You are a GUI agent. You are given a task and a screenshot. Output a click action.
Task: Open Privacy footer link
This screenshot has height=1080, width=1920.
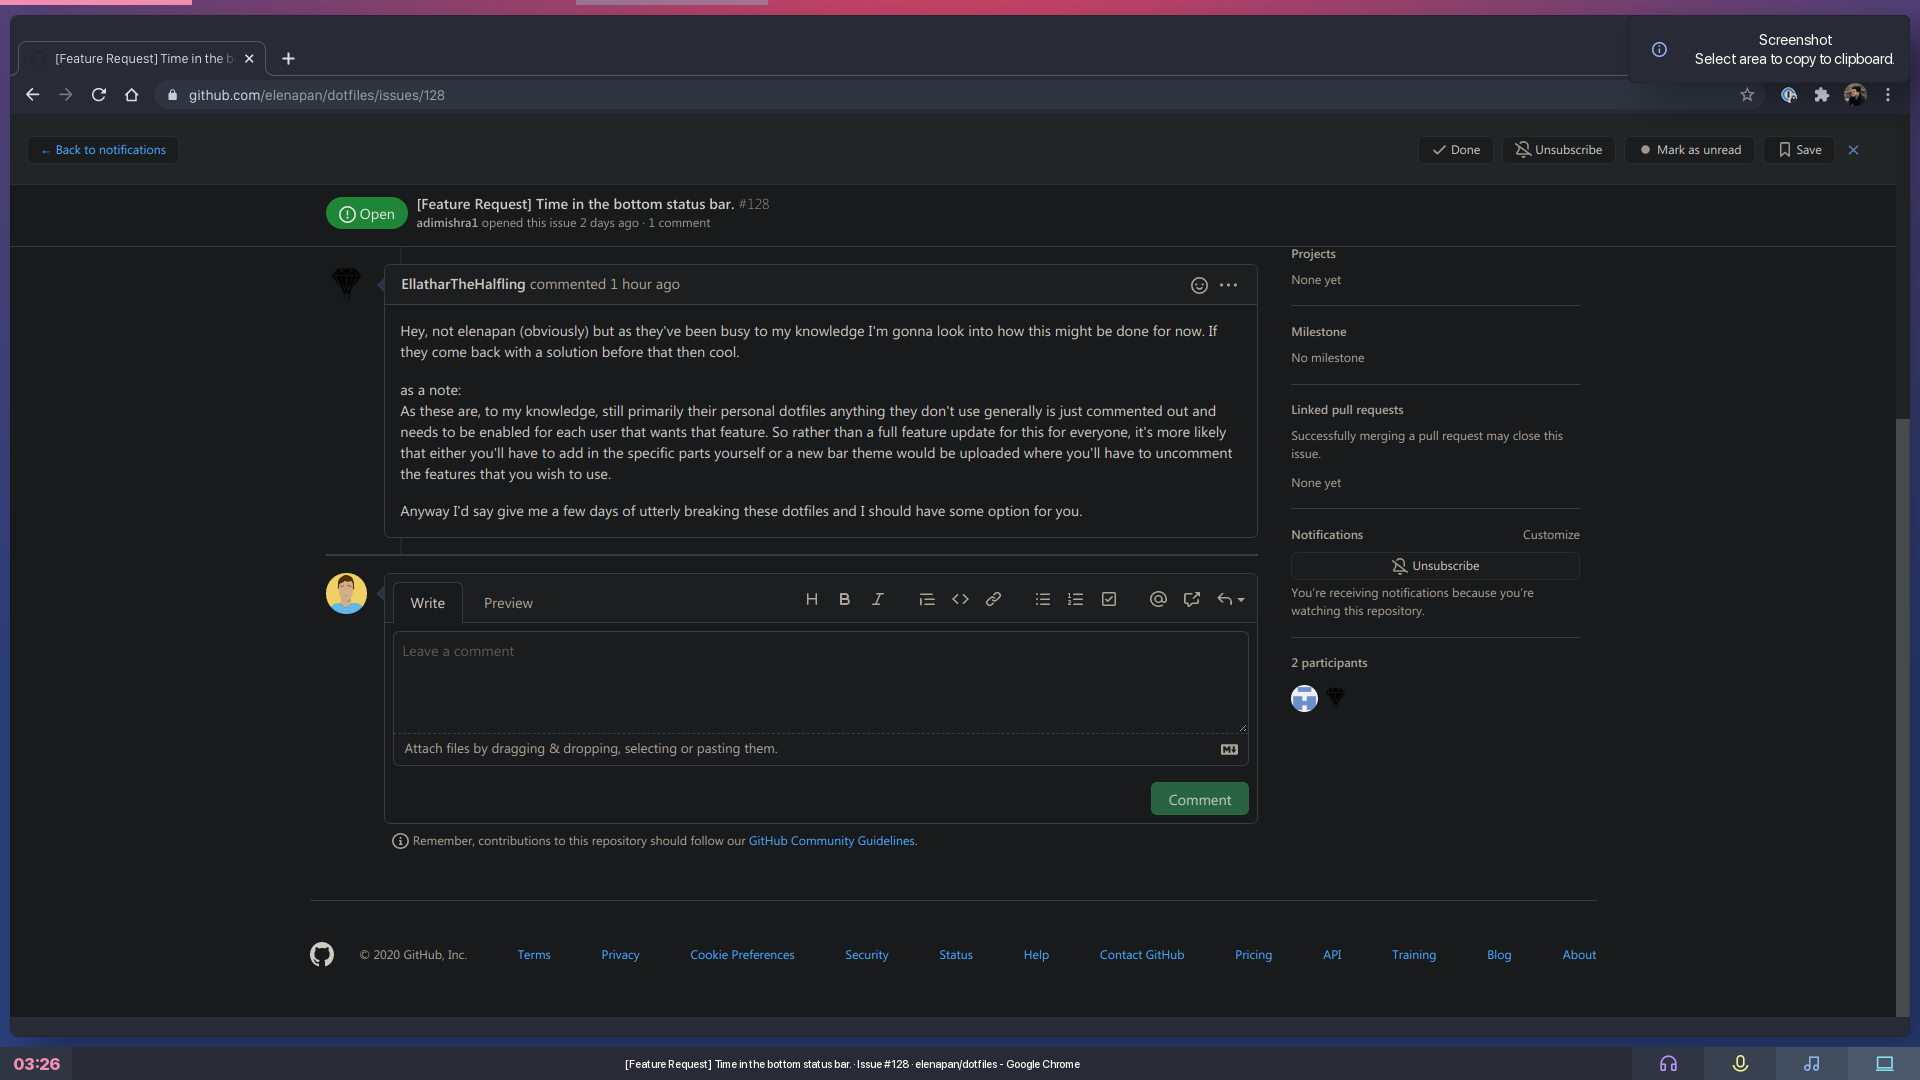[620, 955]
